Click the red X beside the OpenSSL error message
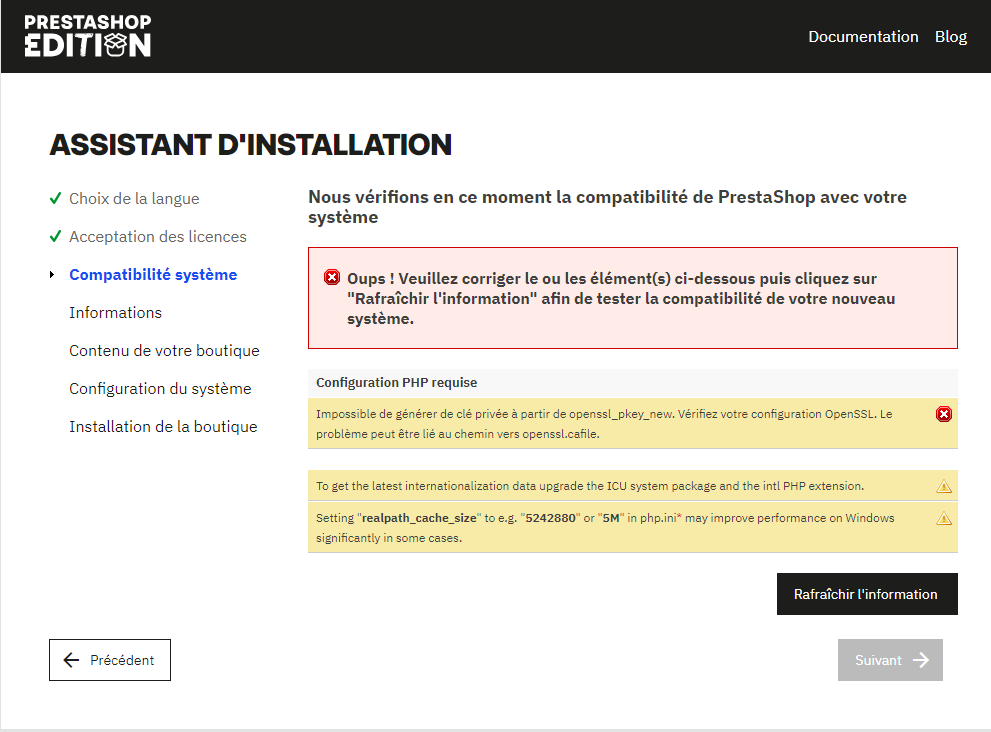 (x=944, y=413)
